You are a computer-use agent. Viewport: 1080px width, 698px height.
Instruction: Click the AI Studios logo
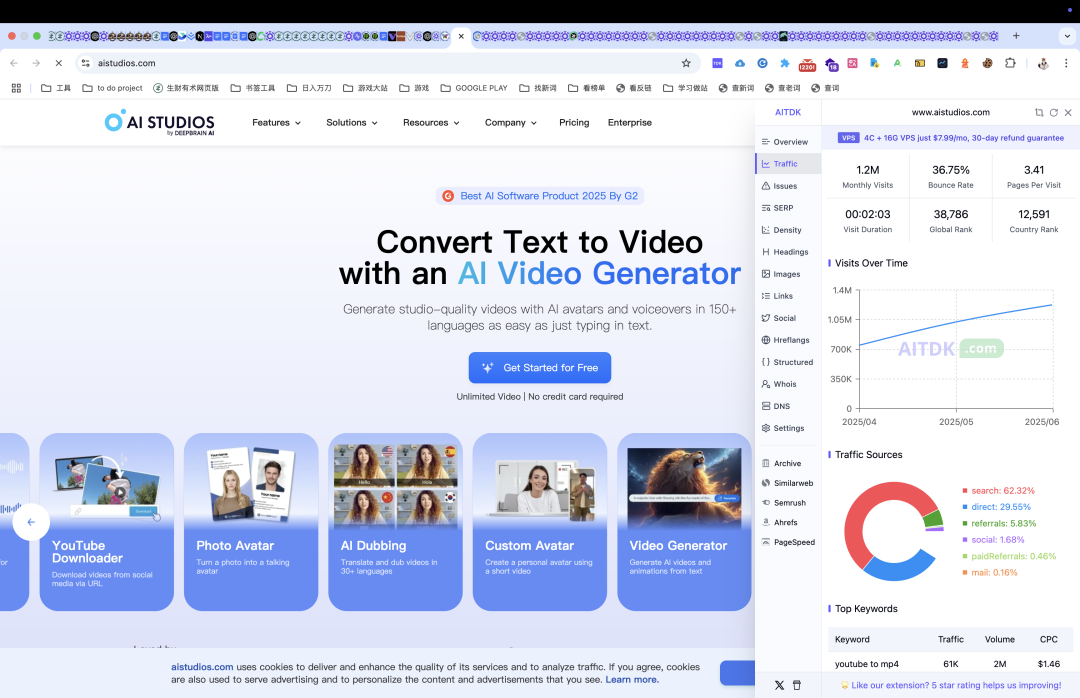[x=159, y=122]
